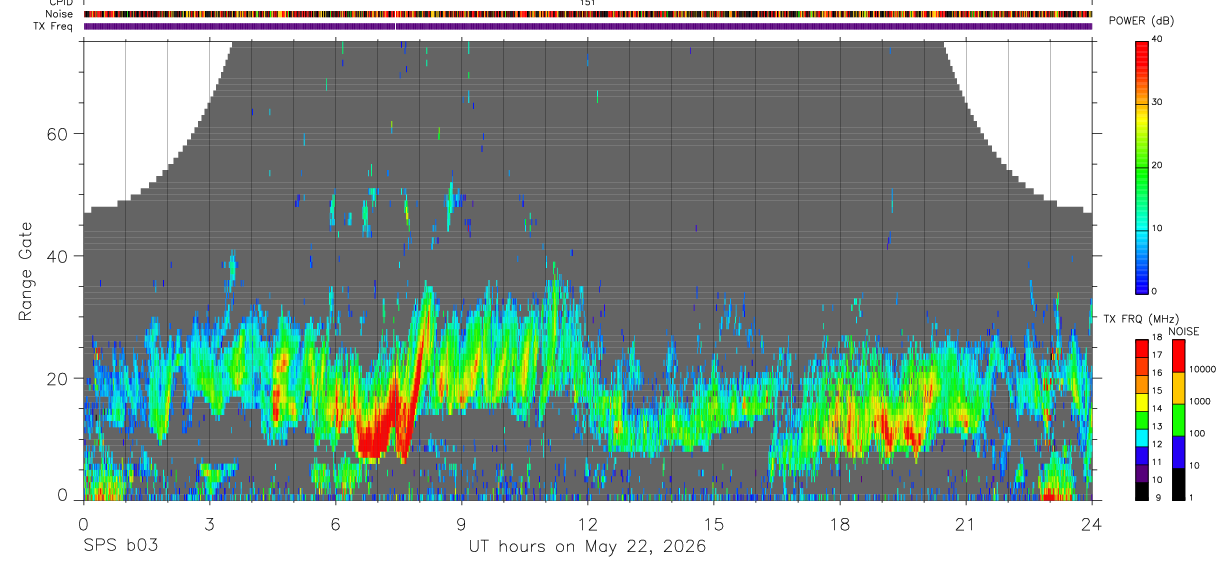This screenshot has width=1228, height=567.
Task: Click the Range Gate axis title
Action: (x=26, y=271)
